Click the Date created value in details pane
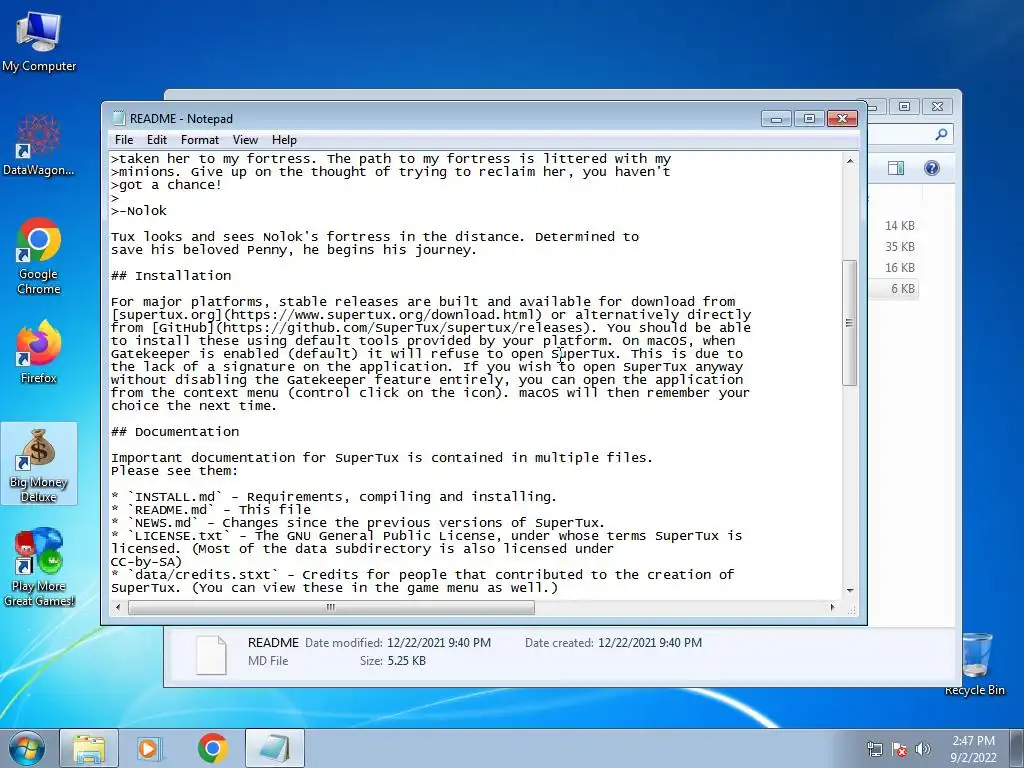Viewport: 1024px width, 768px height. pyautogui.click(x=650, y=643)
